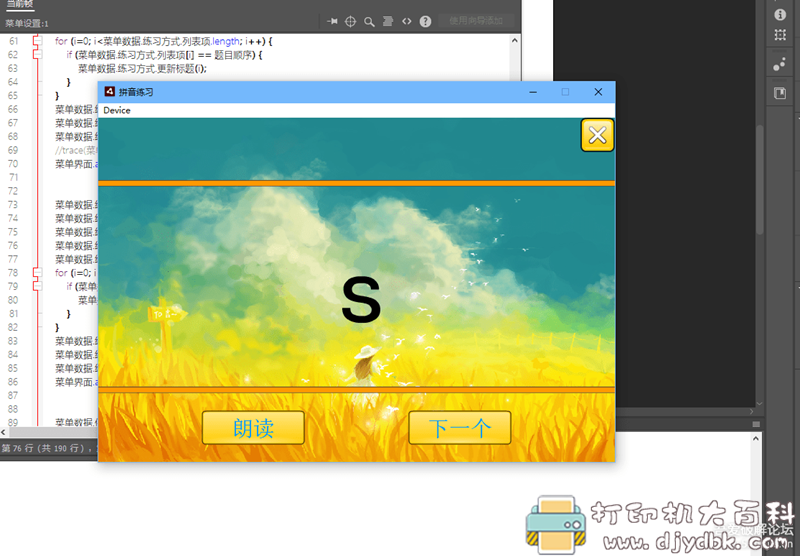This screenshot has width=800, height=556.
Task: Click the 使用向导添加 button
Action: point(476,20)
